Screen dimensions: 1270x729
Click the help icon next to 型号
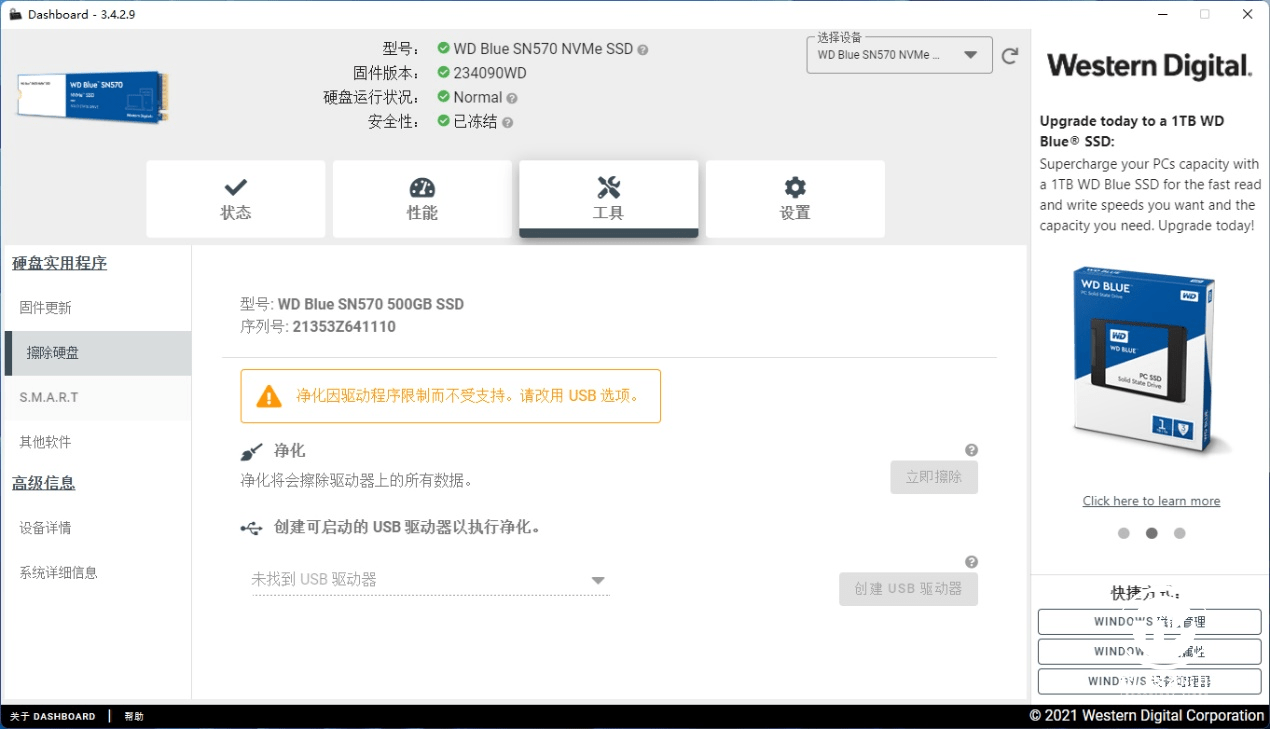(x=643, y=48)
